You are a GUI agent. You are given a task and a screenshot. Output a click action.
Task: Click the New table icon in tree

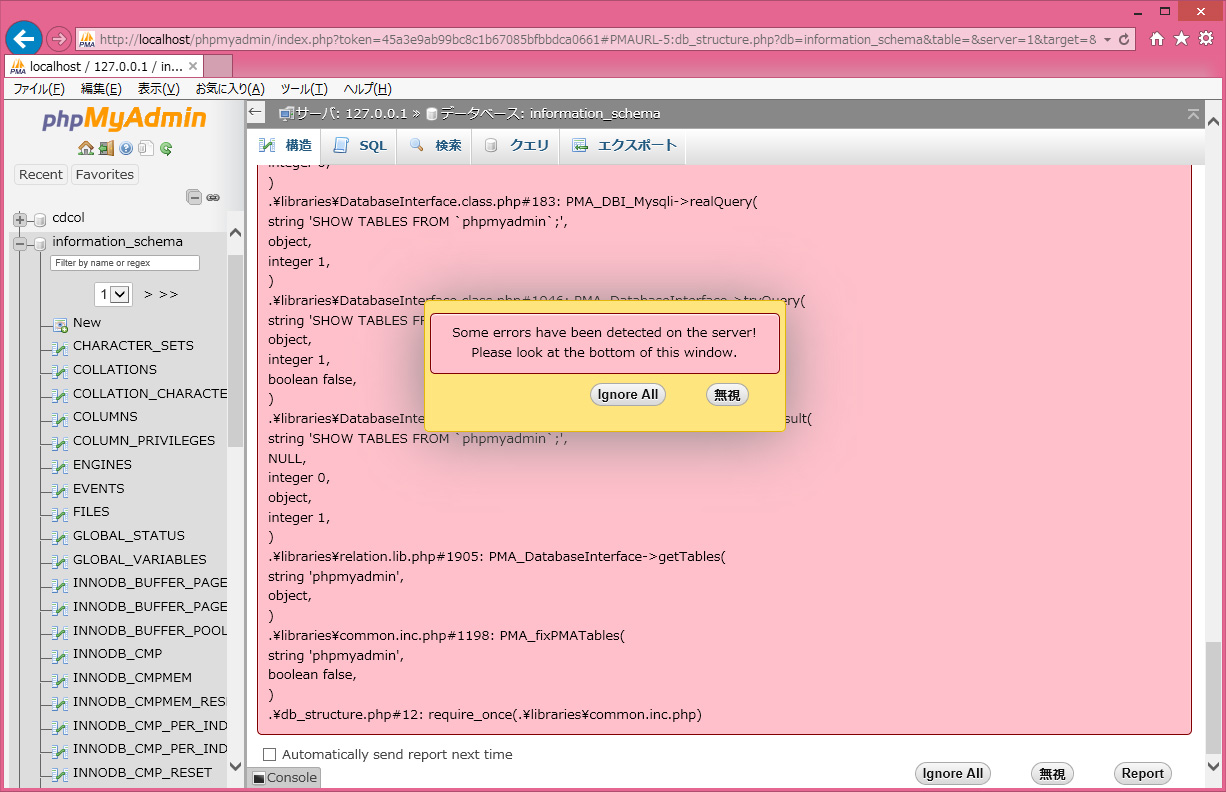pos(60,323)
